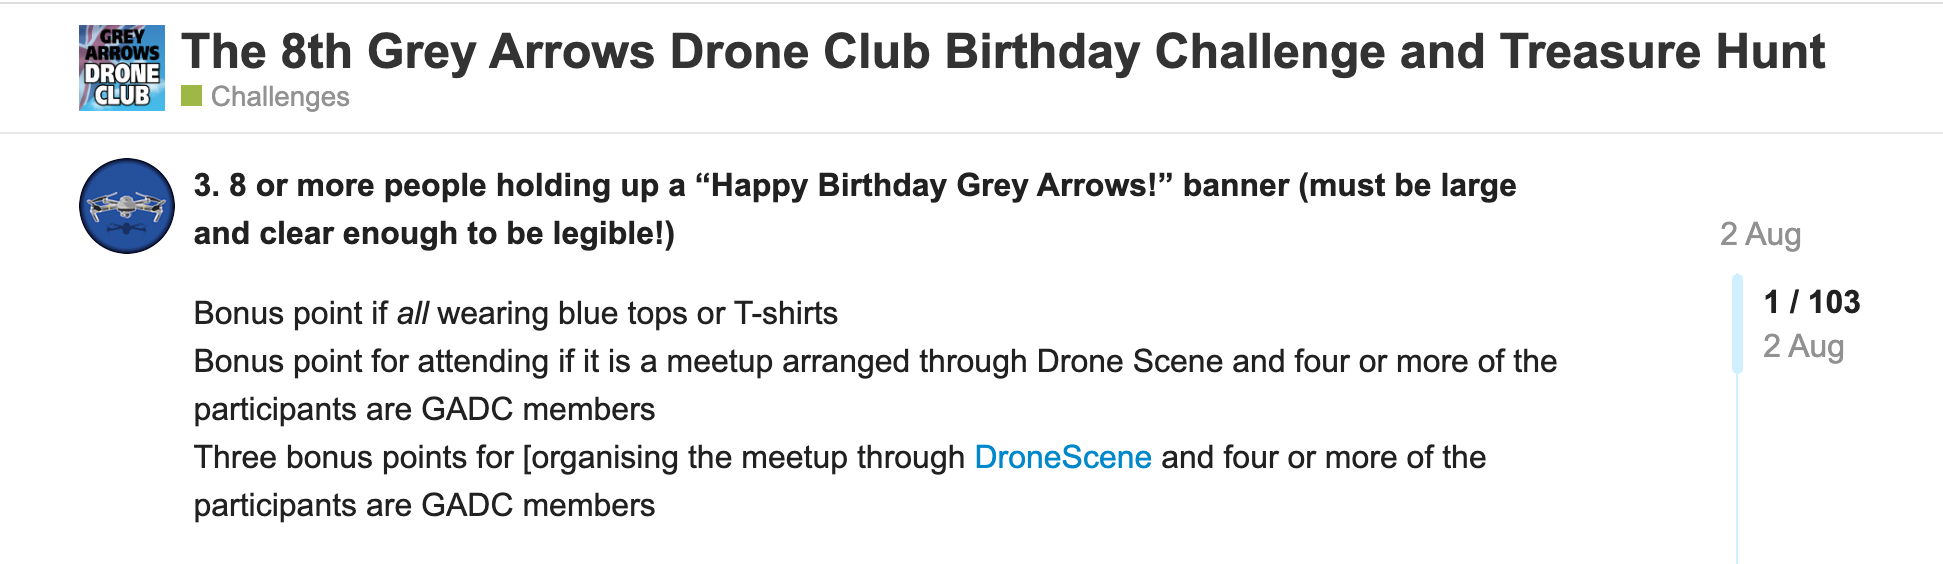This screenshot has width=1943, height=564.
Task: Click the light blue timeline scroller handle
Action: point(1737,324)
